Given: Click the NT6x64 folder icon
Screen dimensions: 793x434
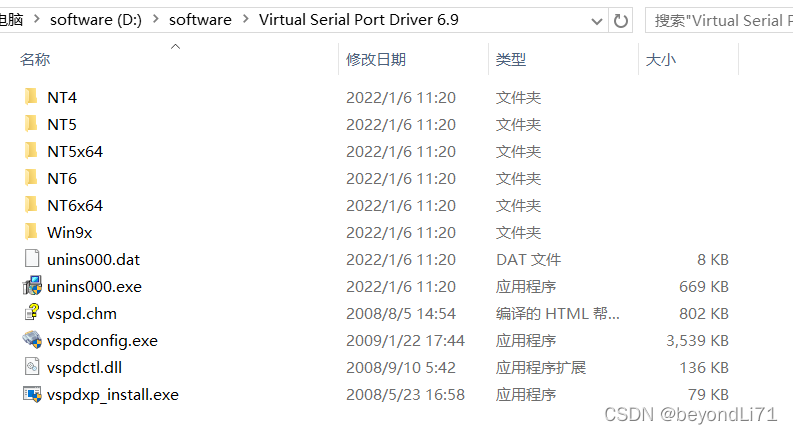Looking at the screenshot, I should point(31,204).
